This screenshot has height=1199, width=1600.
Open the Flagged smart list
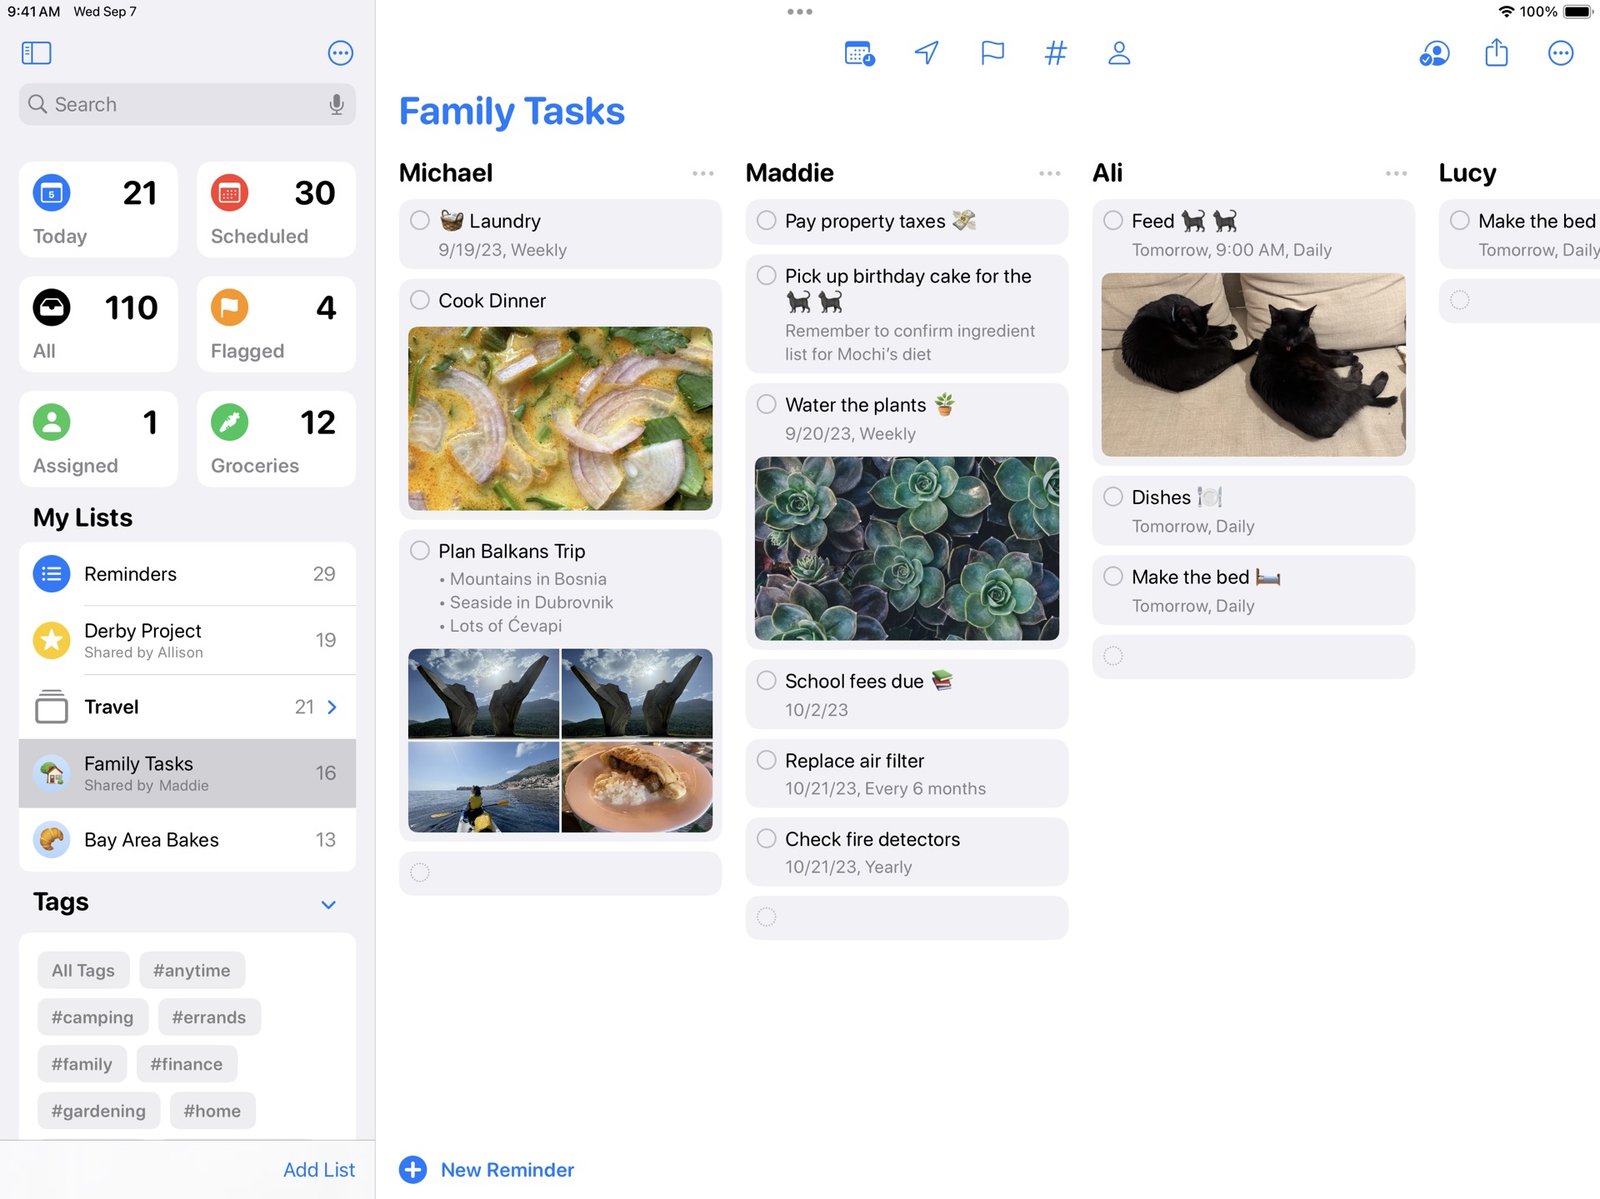[276, 324]
